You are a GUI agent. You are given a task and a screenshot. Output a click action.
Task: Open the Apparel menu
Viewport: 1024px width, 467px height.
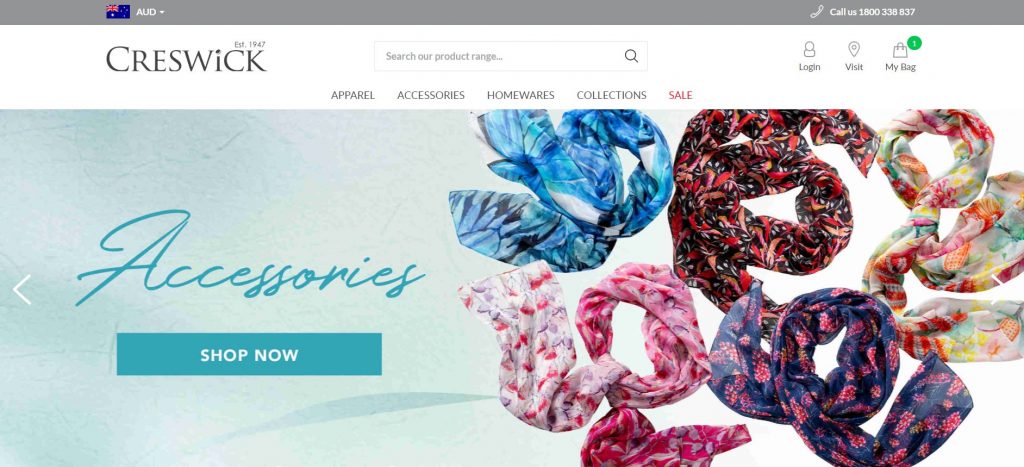pyautogui.click(x=353, y=95)
